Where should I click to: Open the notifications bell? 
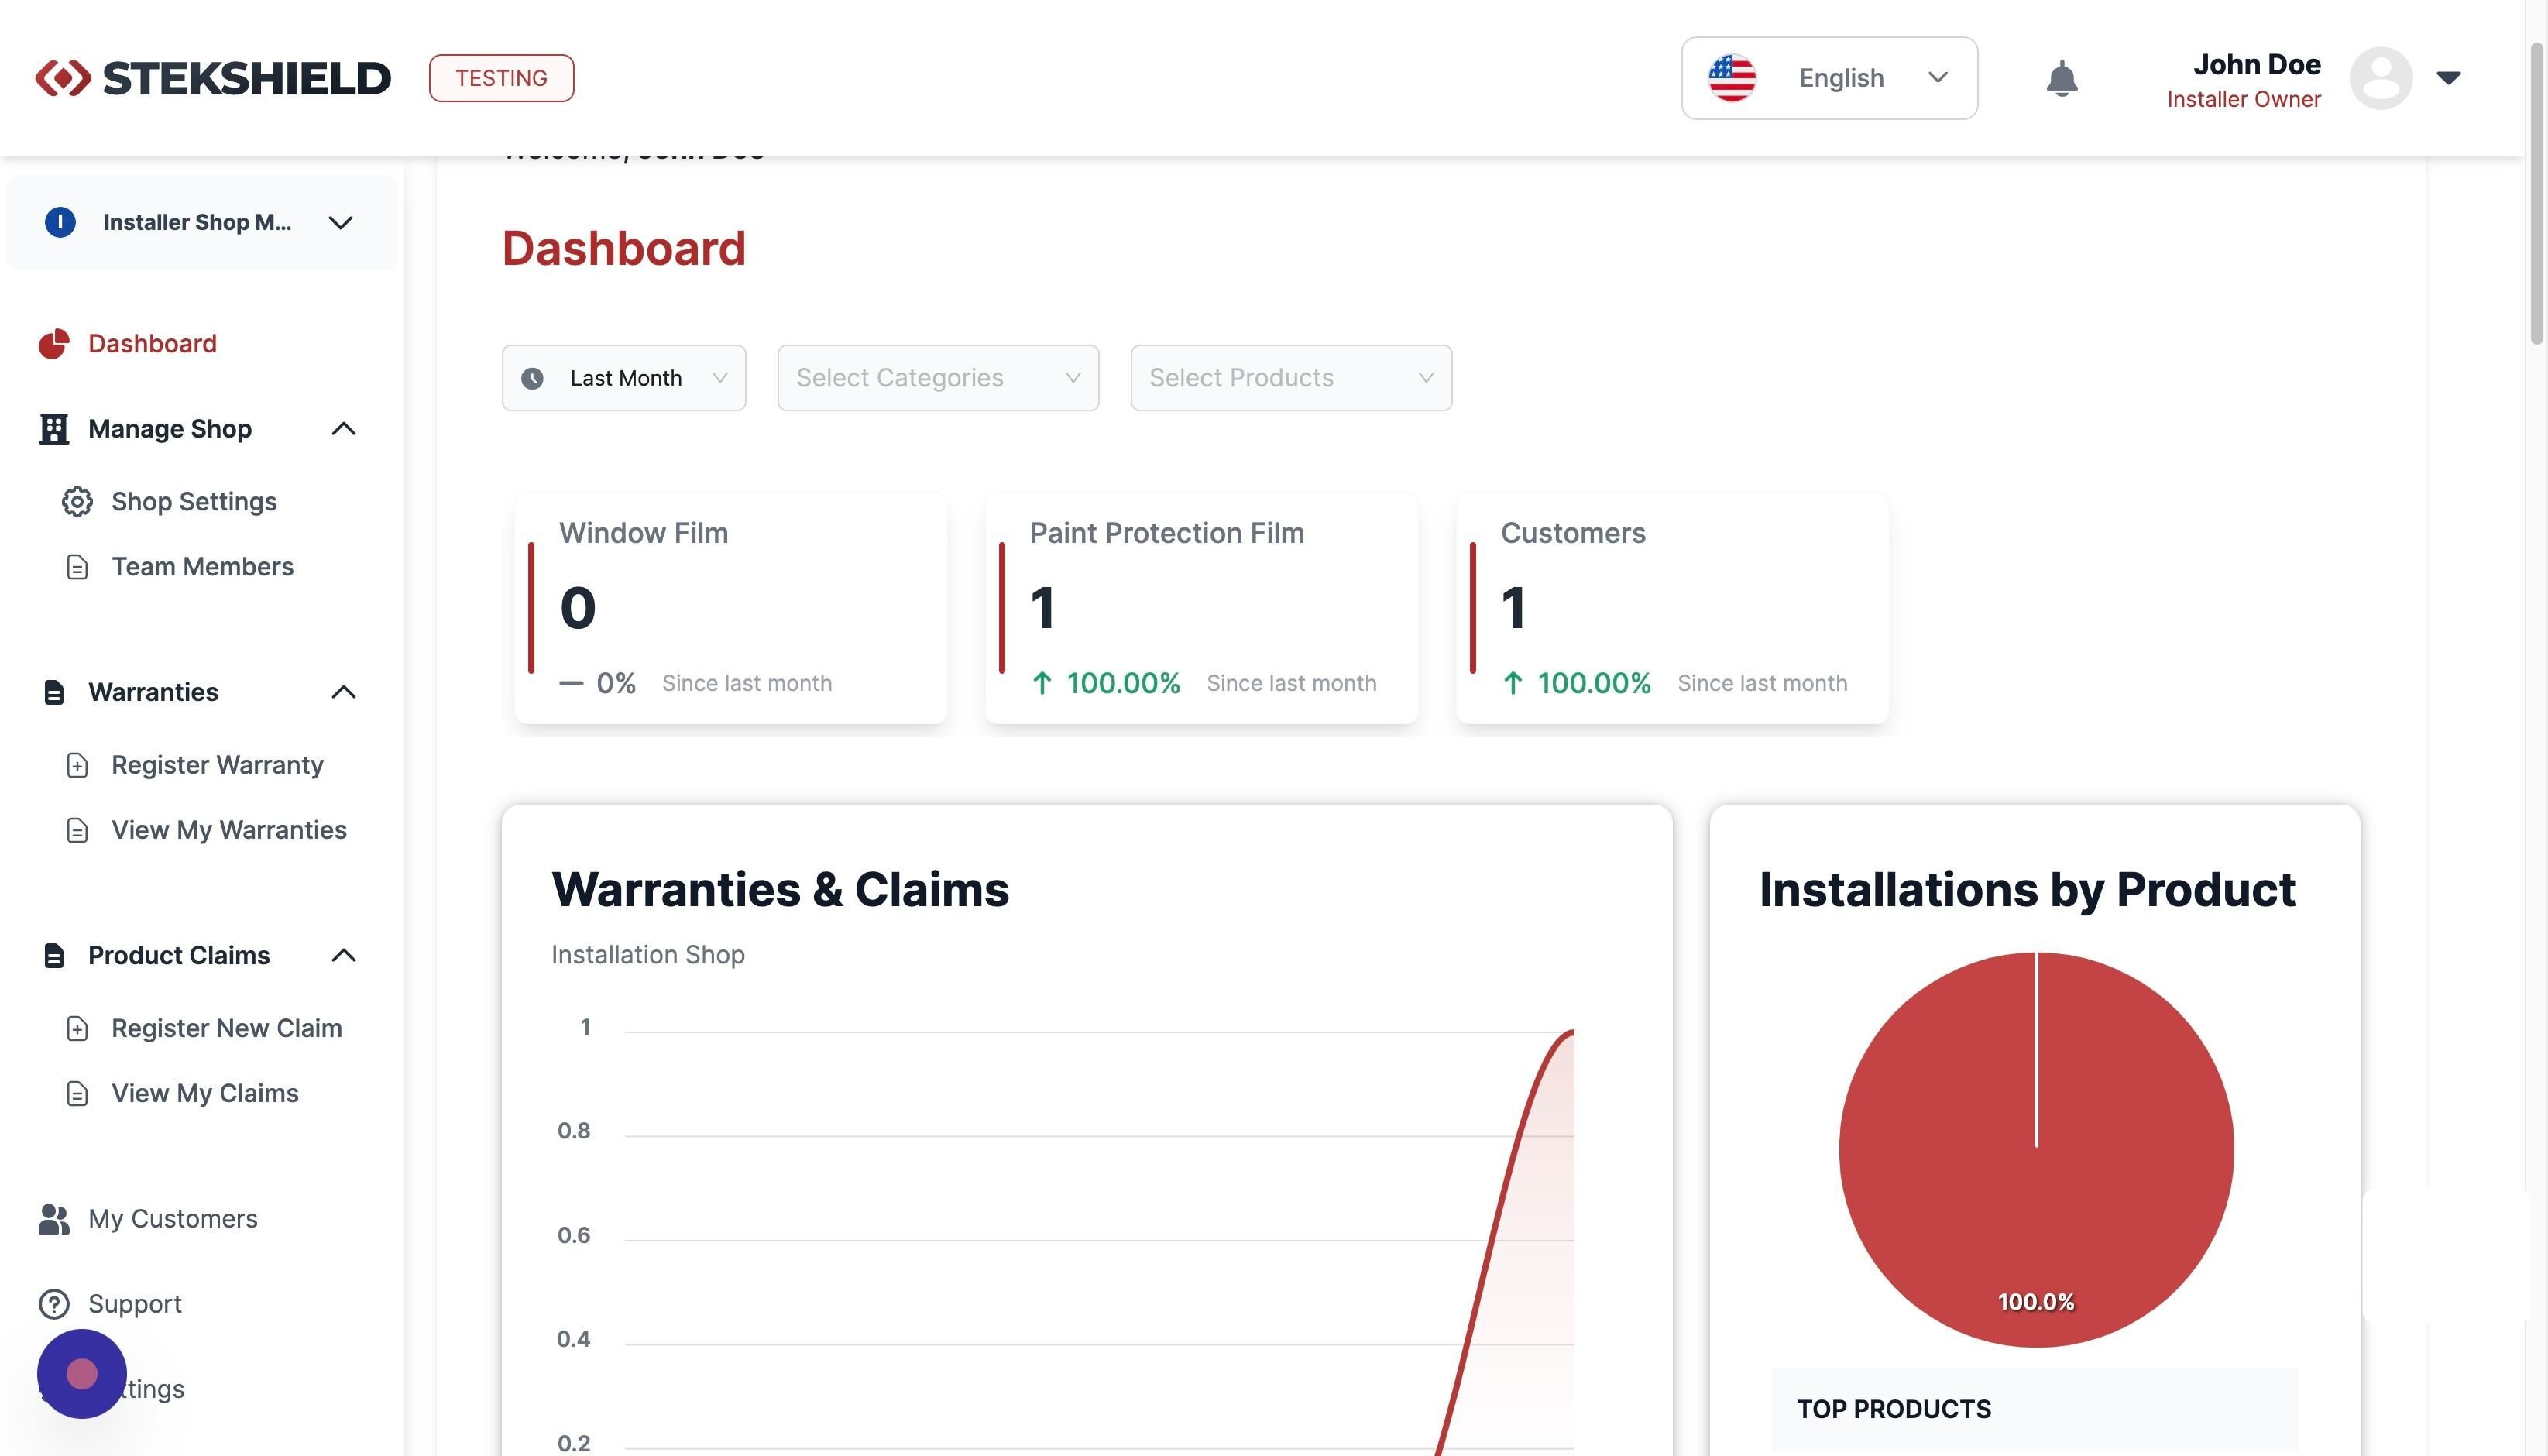click(x=2061, y=78)
